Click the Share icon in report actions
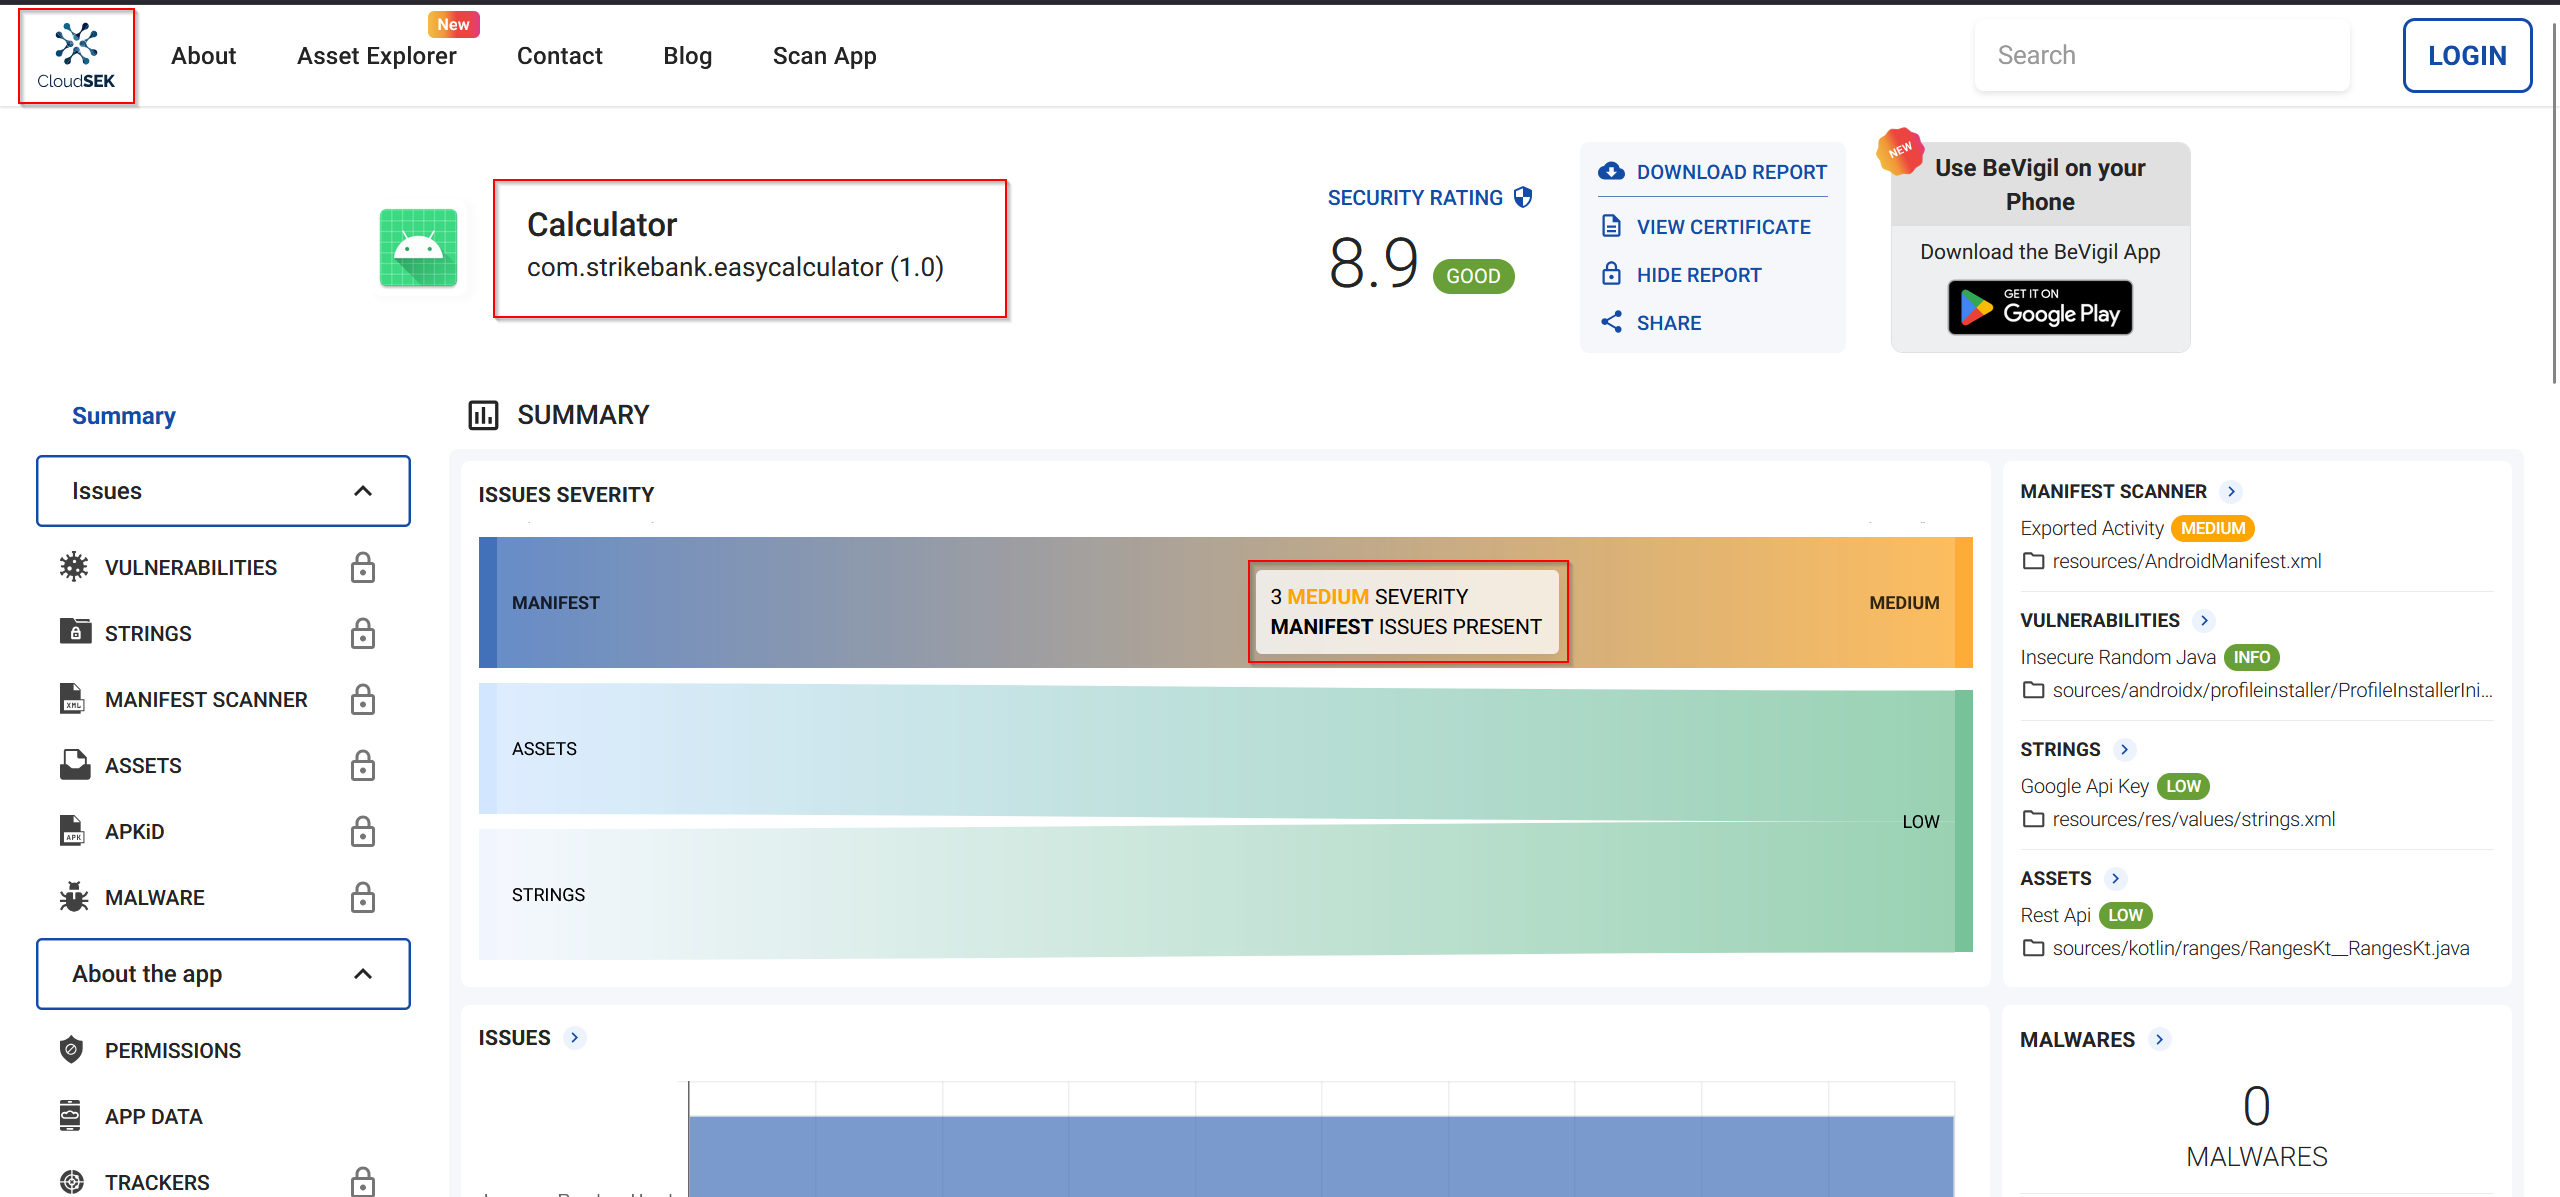This screenshot has width=2560, height=1197. [1611, 322]
